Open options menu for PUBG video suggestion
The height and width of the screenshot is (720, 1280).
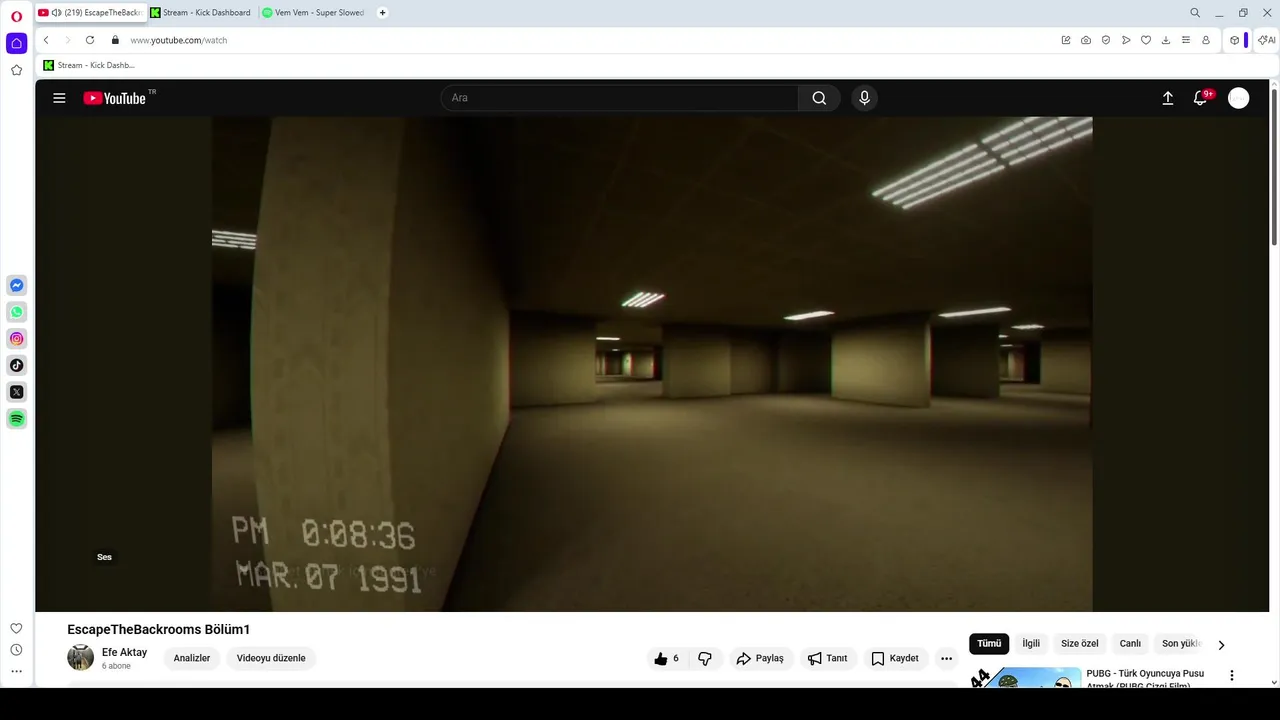[1232, 676]
